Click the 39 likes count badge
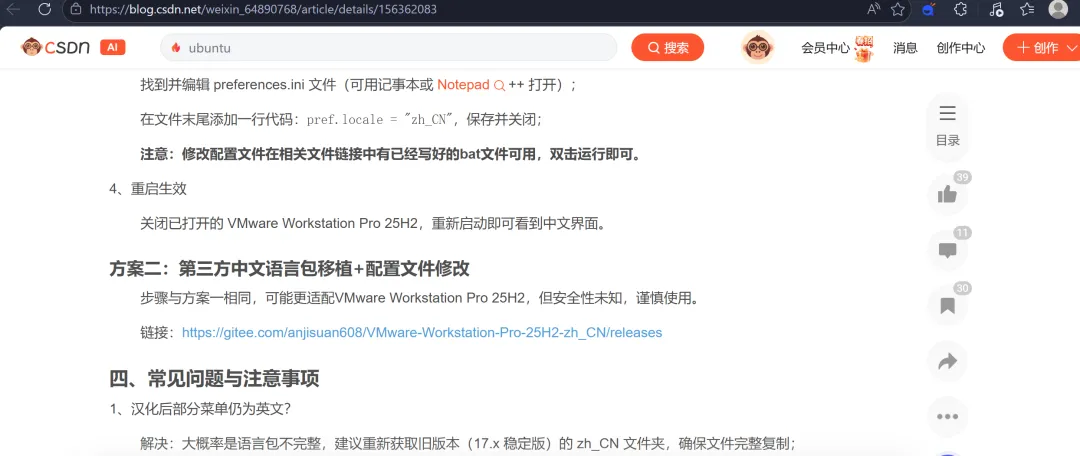The height and width of the screenshot is (456, 1080). click(x=963, y=178)
